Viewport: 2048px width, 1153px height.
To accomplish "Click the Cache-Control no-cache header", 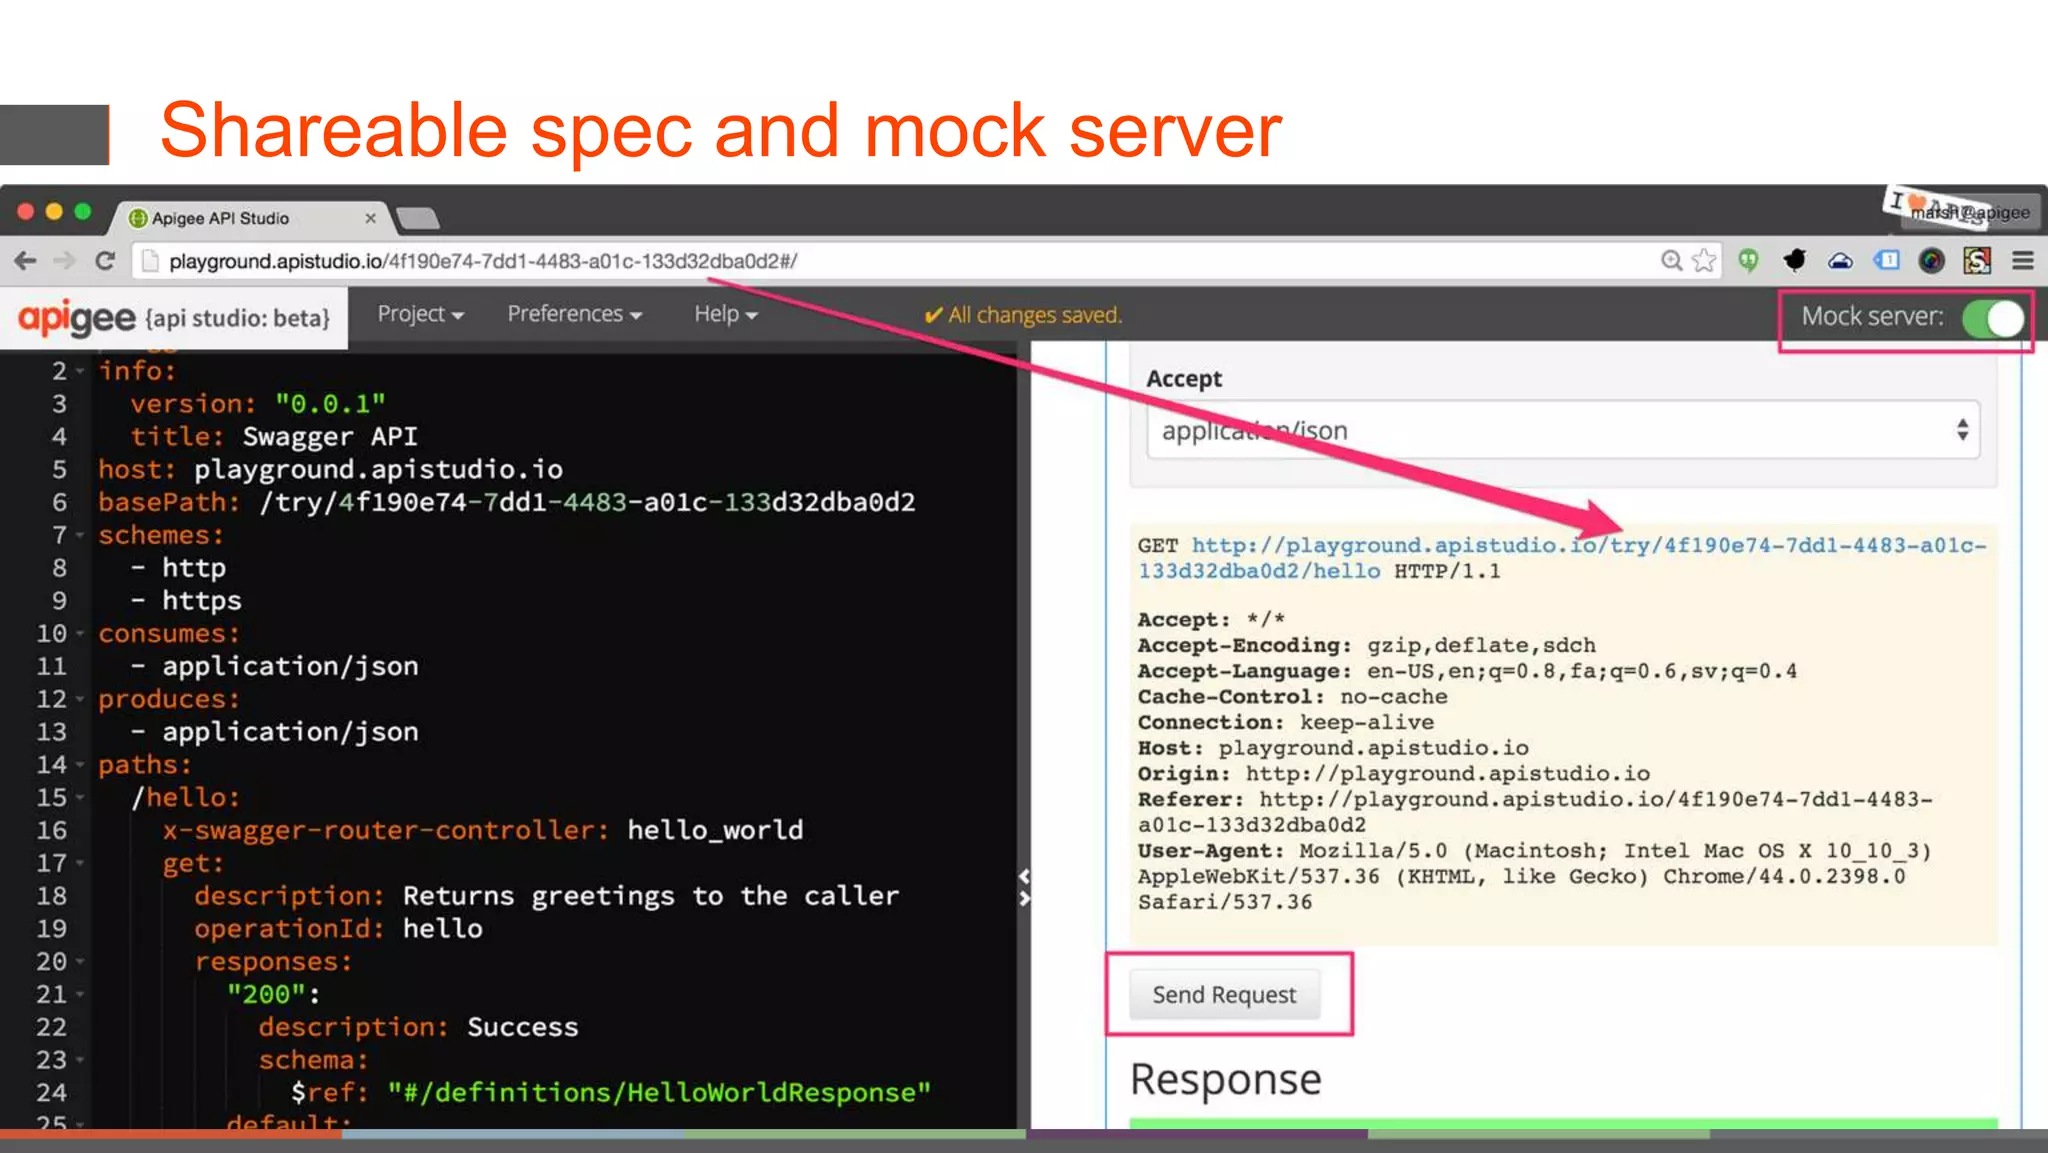I will (x=1292, y=697).
